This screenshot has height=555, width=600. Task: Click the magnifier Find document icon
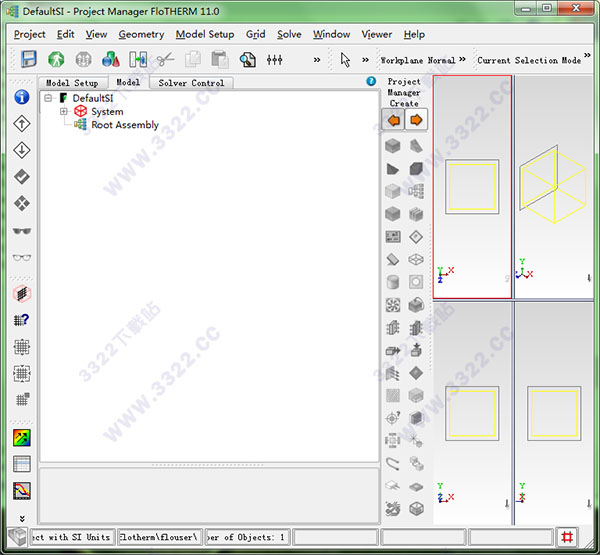[x=248, y=60]
